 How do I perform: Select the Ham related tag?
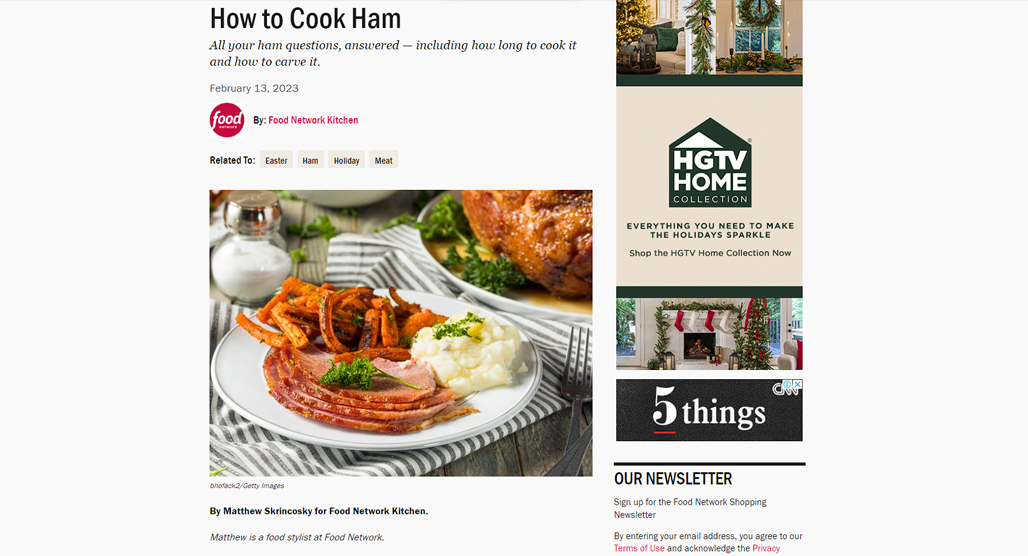[x=310, y=160]
